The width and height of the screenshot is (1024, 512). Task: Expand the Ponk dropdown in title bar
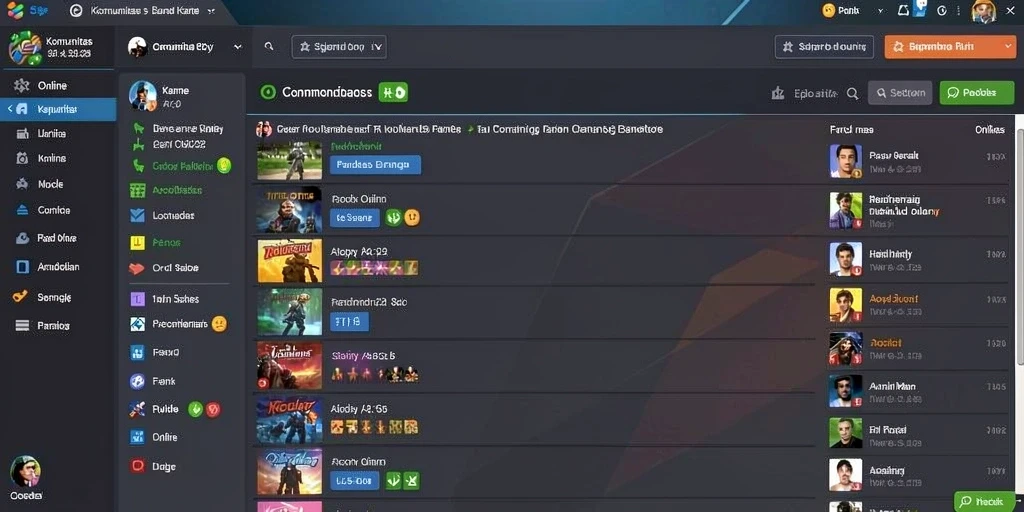880,10
